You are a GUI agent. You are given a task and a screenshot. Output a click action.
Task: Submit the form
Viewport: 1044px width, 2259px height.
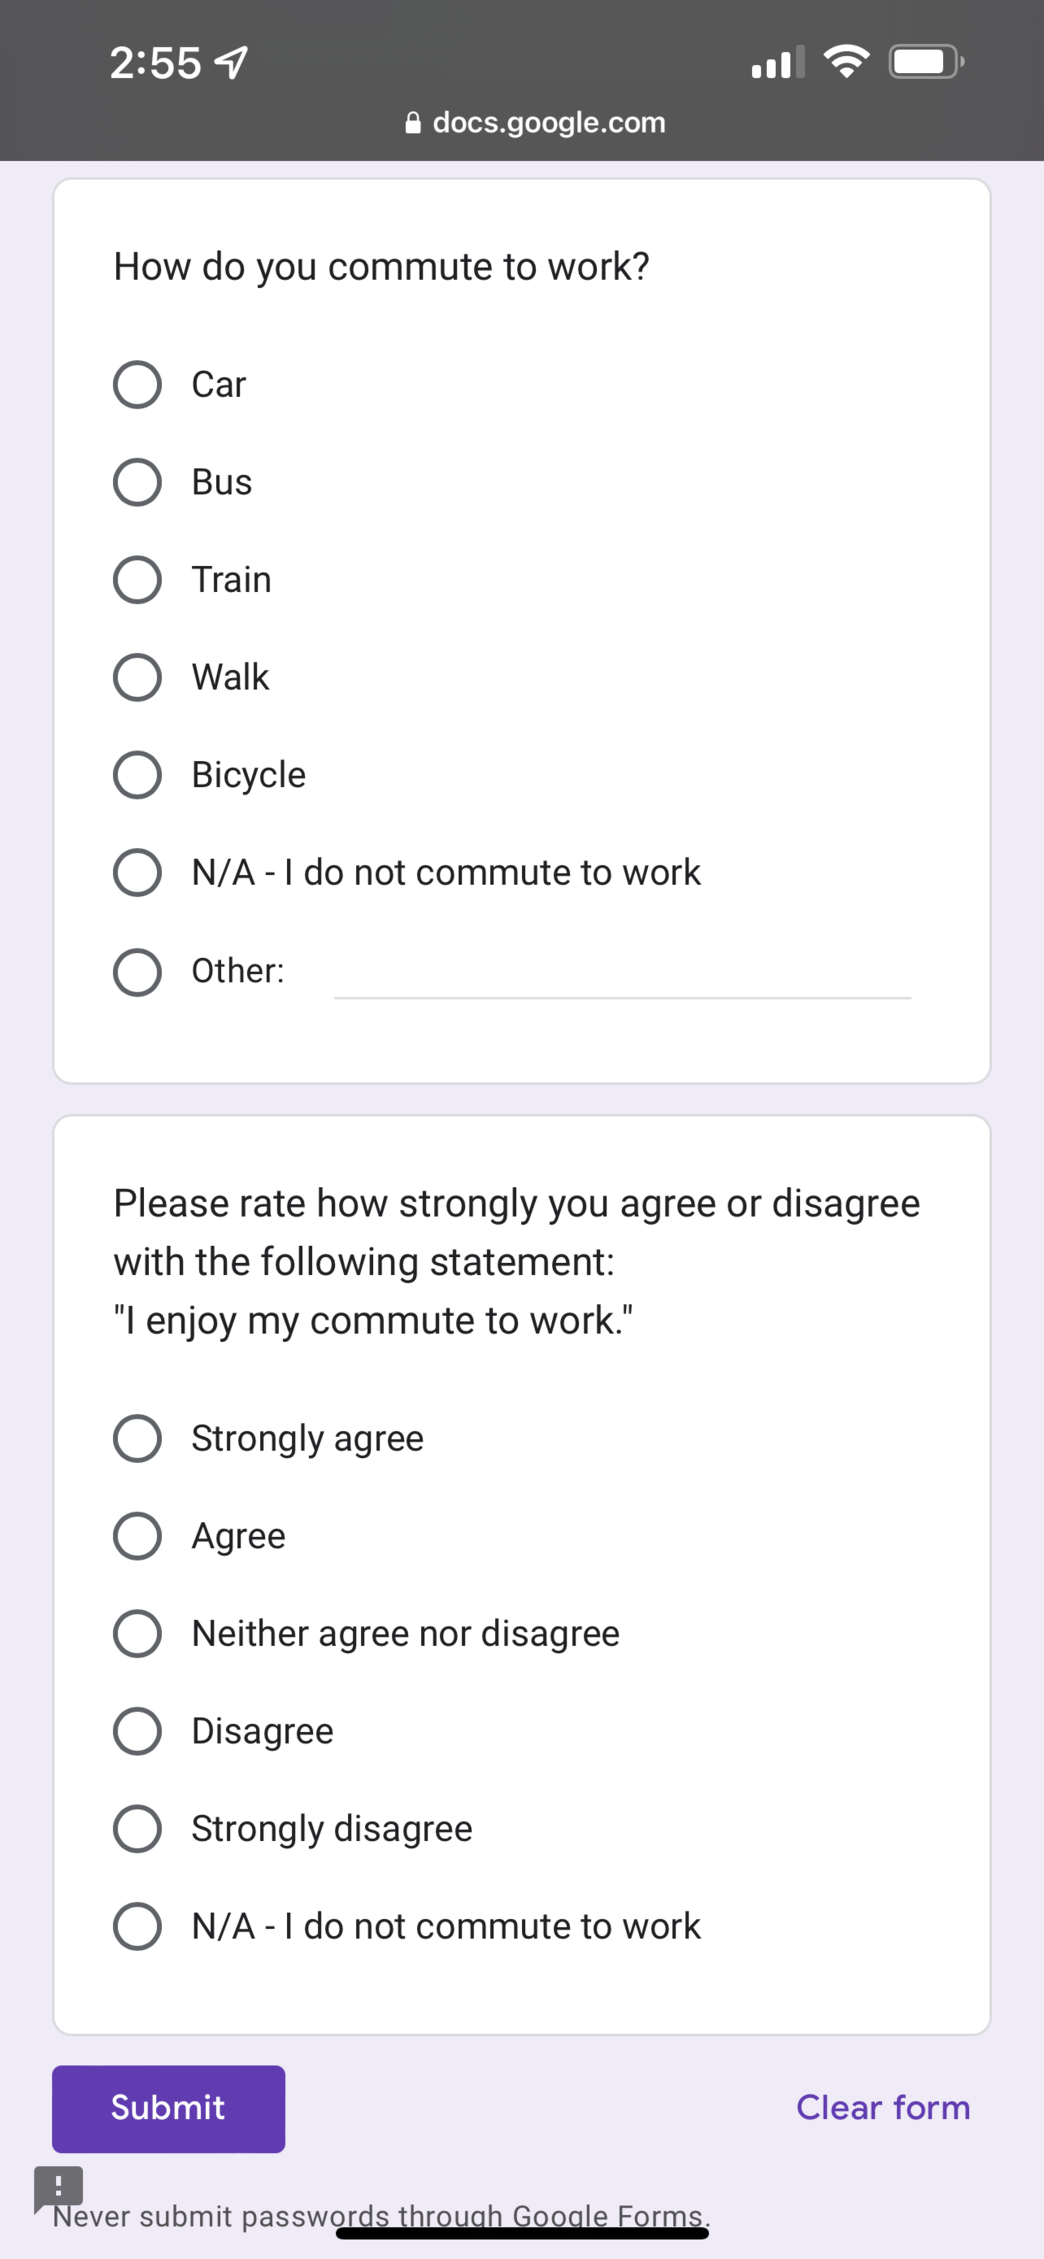pos(167,2107)
